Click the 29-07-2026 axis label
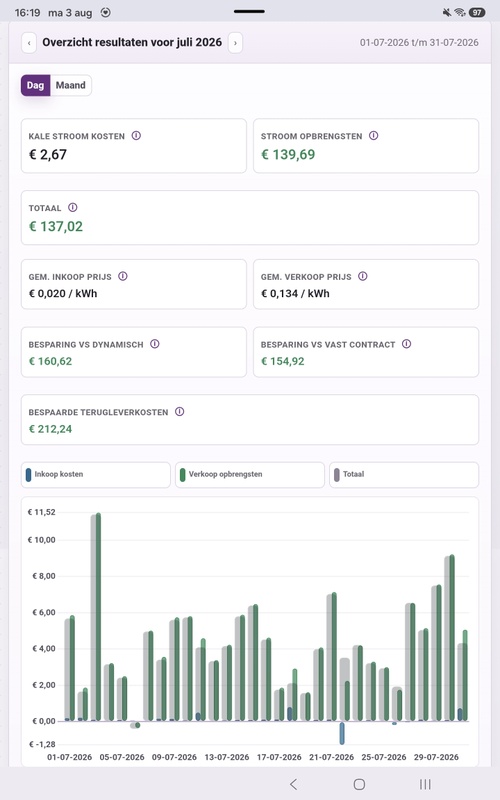The width and height of the screenshot is (500, 800). pos(436,757)
